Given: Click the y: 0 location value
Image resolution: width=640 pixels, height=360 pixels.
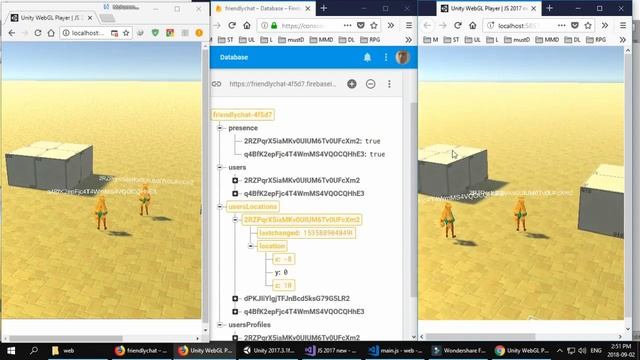Looking at the screenshot, I should [281, 272].
